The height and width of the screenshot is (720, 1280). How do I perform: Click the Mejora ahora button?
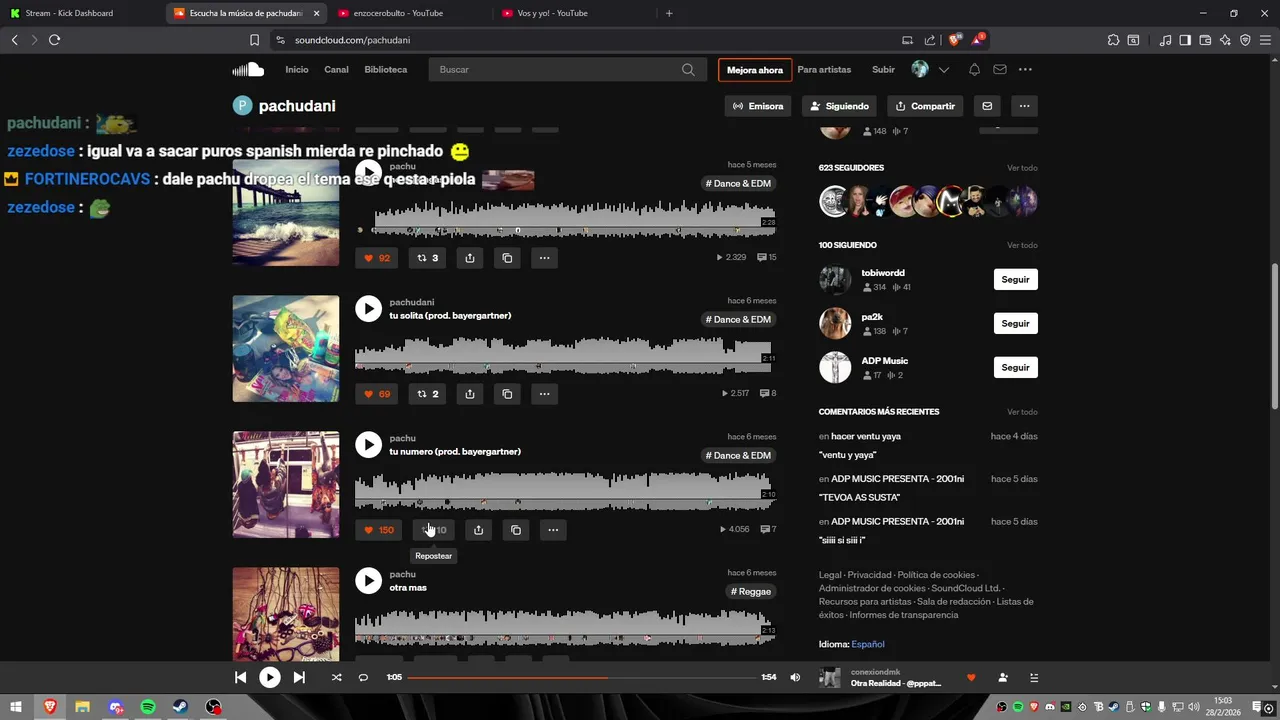coord(755,70)
